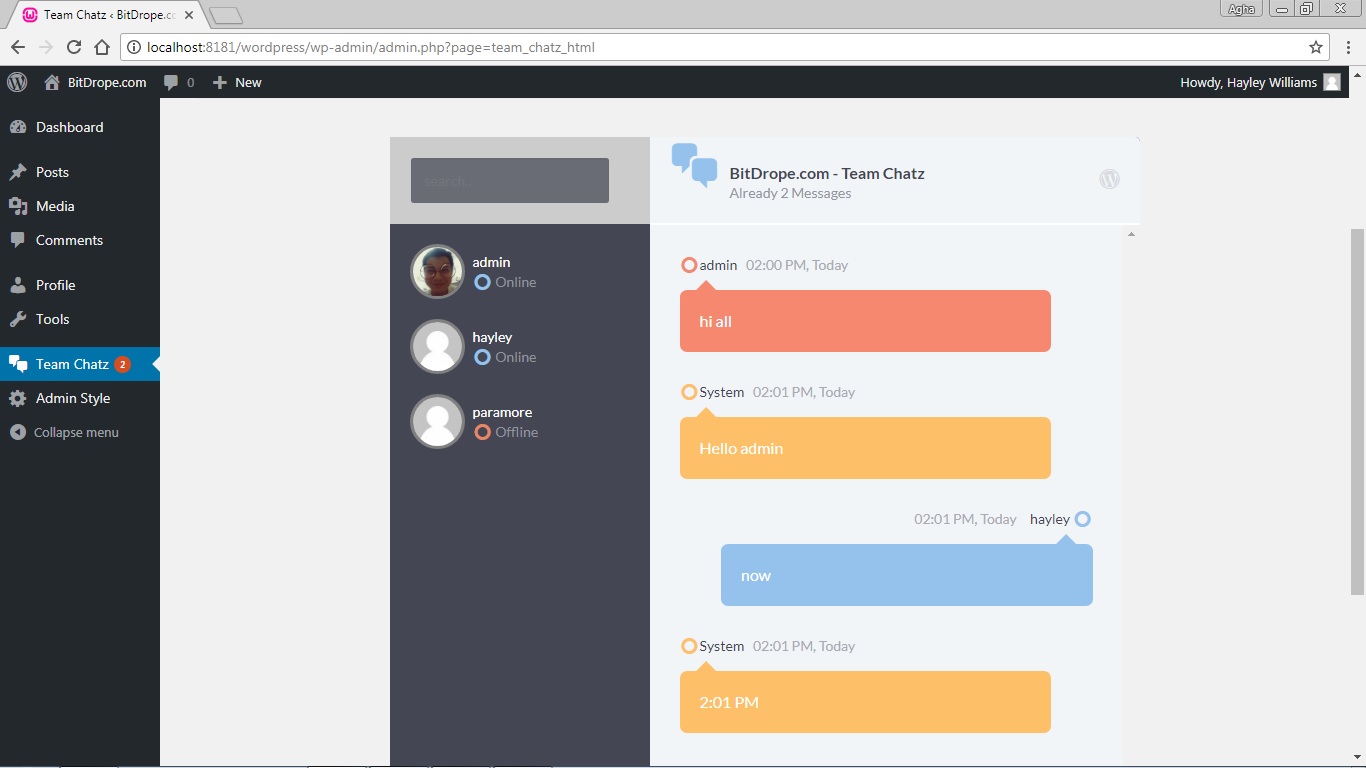Screen dimensions: 1366x768
Task: Open Dashboard gauge icon in sidebar
Action: click(18, 127)
